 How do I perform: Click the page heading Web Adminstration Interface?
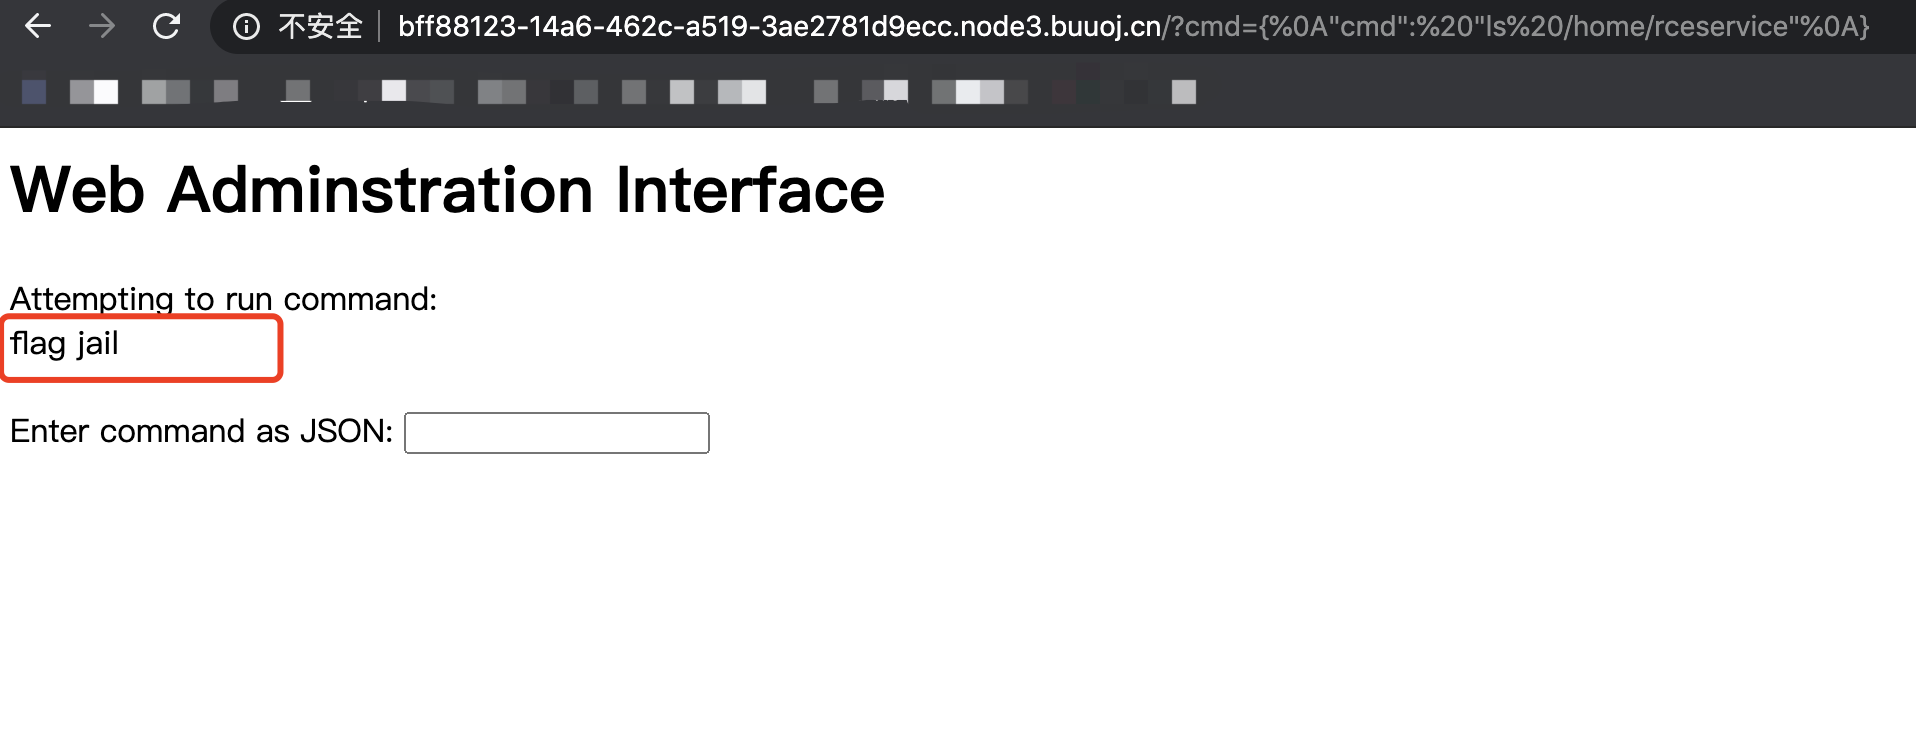click(x=446, y=188)
